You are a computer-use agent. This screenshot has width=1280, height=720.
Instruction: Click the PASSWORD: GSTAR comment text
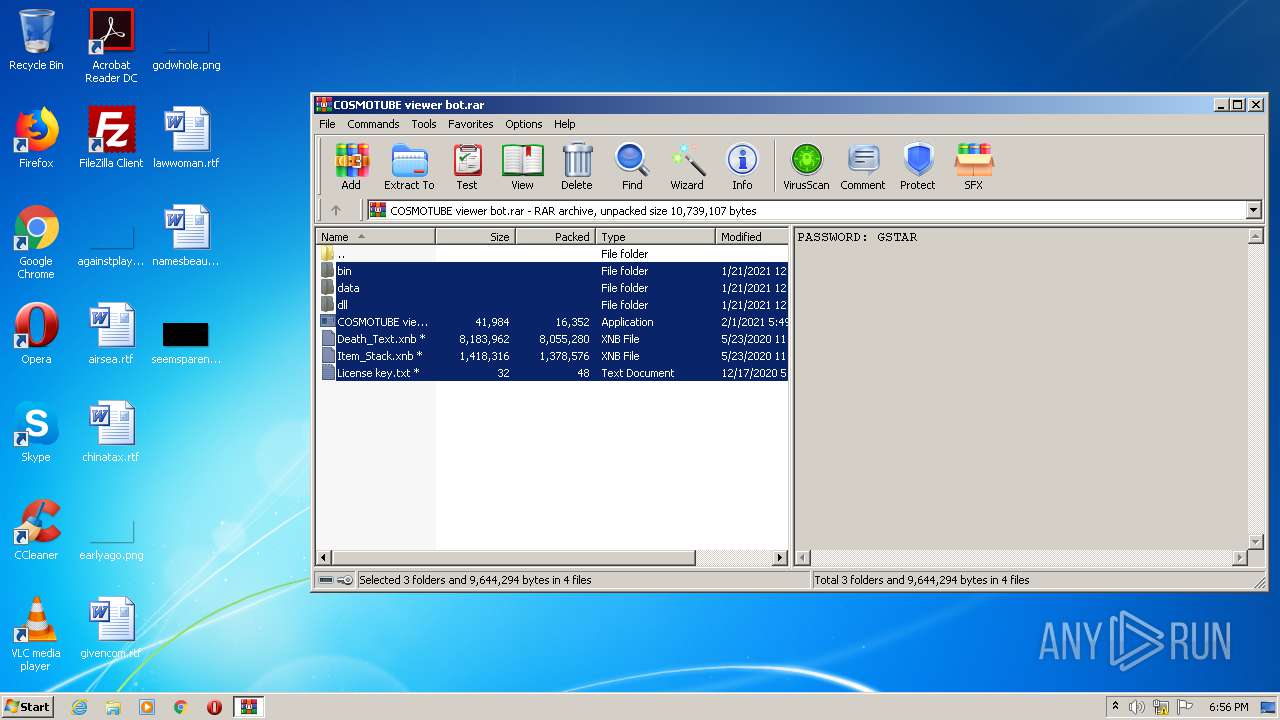click(x=857, y=237)
